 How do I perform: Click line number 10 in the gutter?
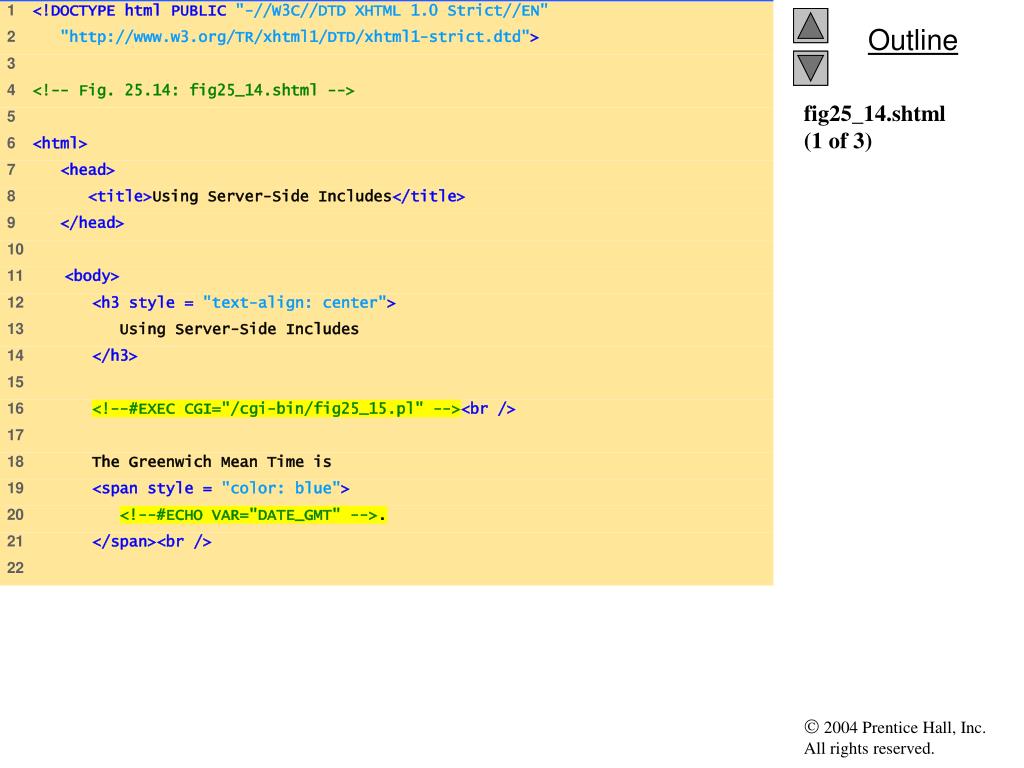point(15,249)
